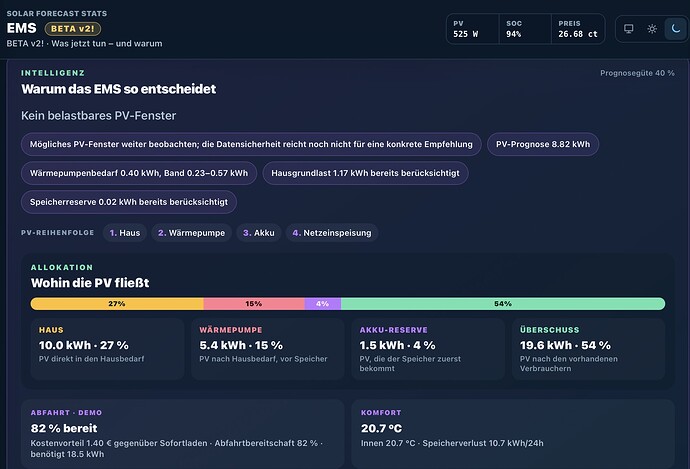Click the ALLOKATION section label
The width and height of the screenshot is (690, 469).
pos(62,267)
